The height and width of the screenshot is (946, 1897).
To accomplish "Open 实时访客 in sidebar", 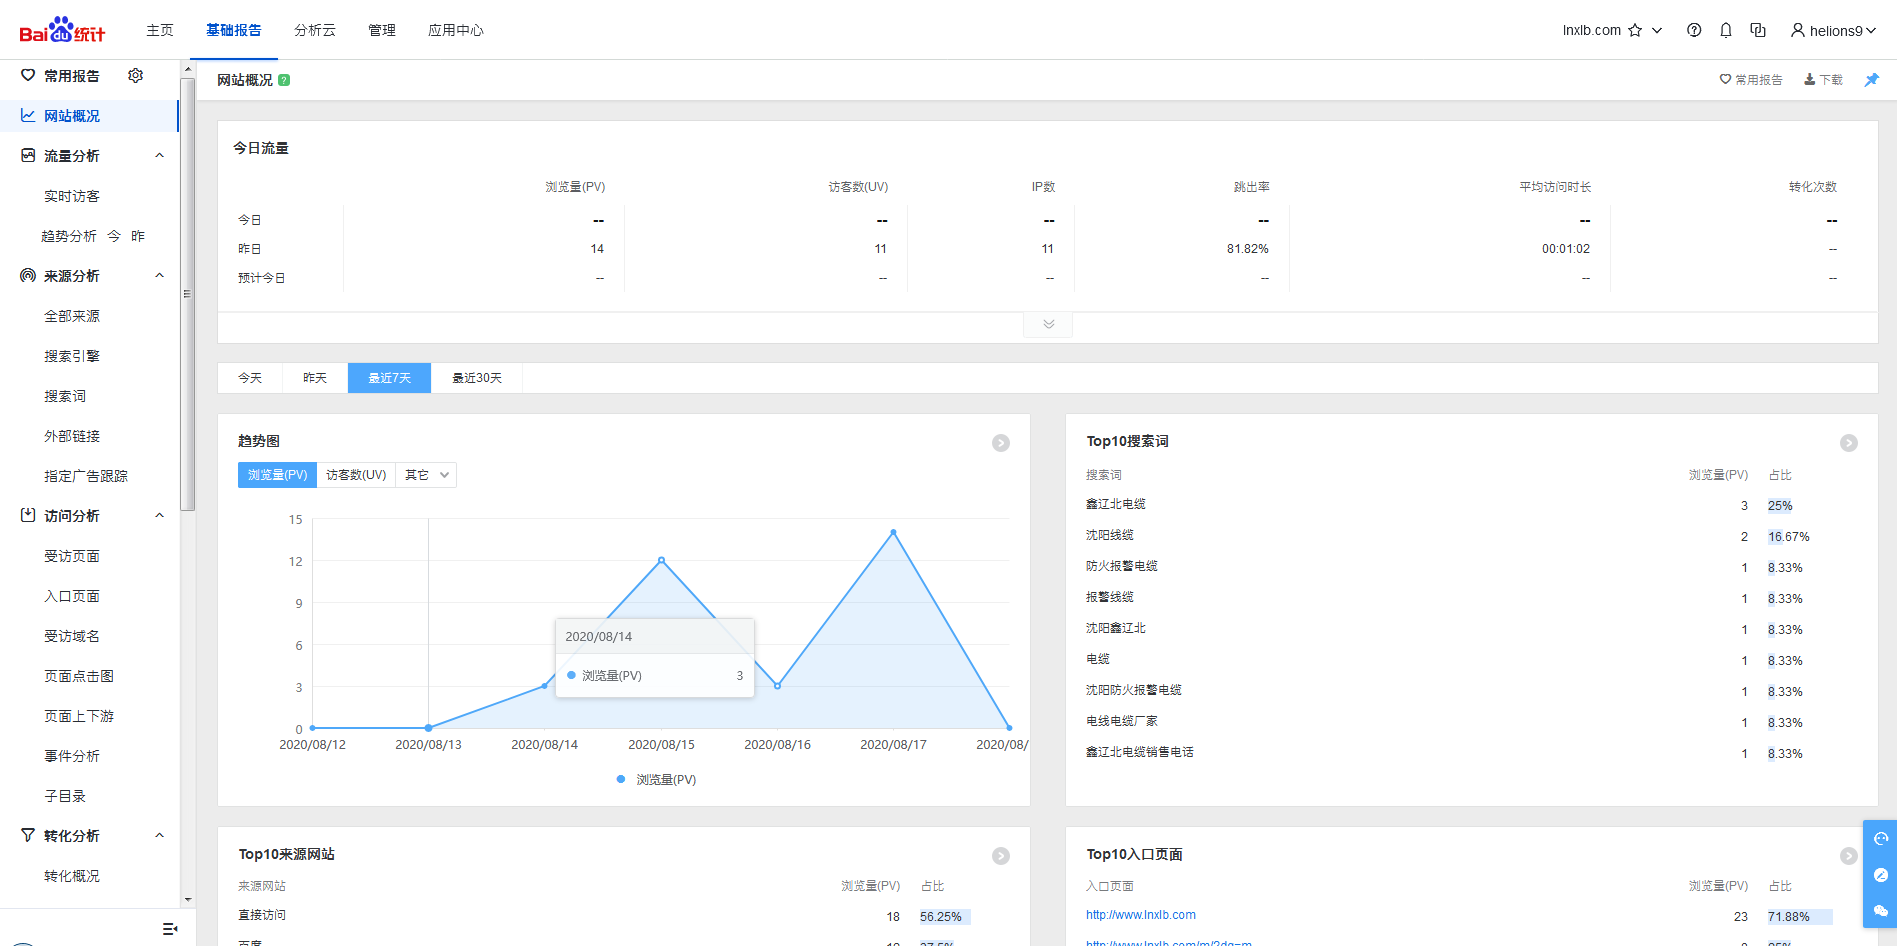I will point(72,196).
